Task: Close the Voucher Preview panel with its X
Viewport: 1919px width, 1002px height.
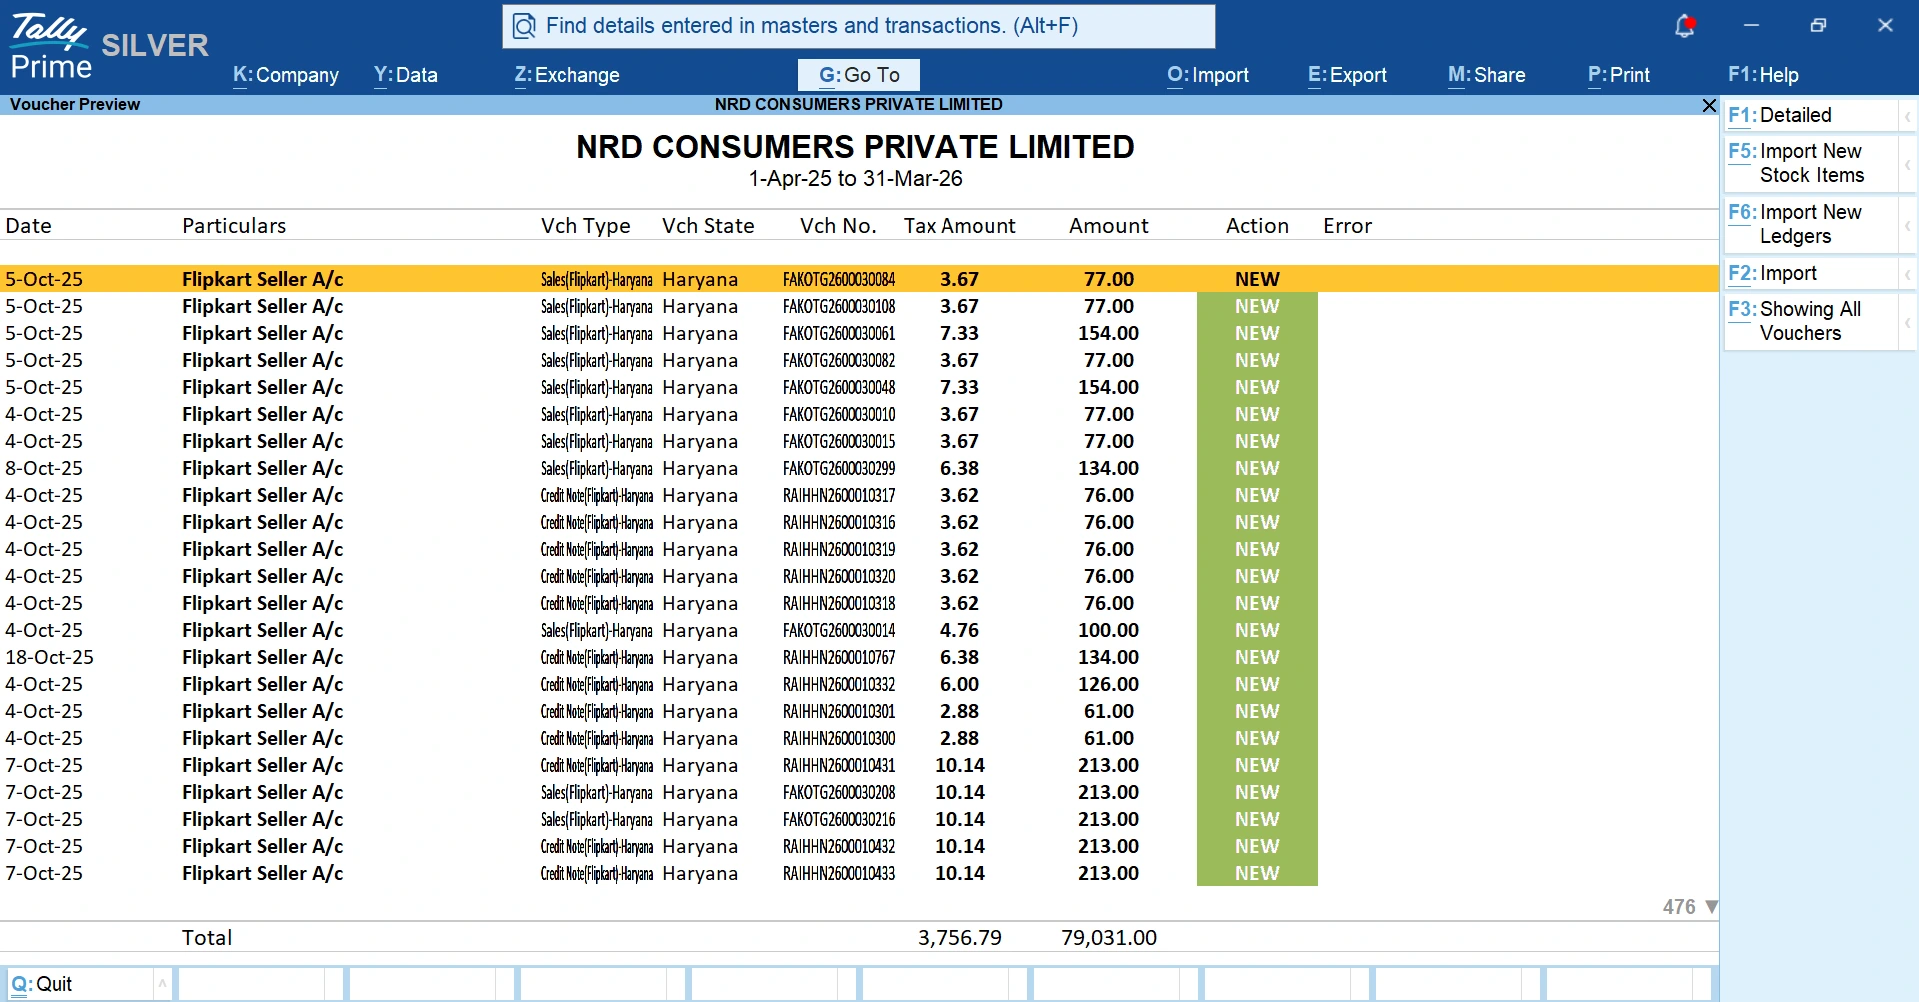Action: click(1708, 105)
